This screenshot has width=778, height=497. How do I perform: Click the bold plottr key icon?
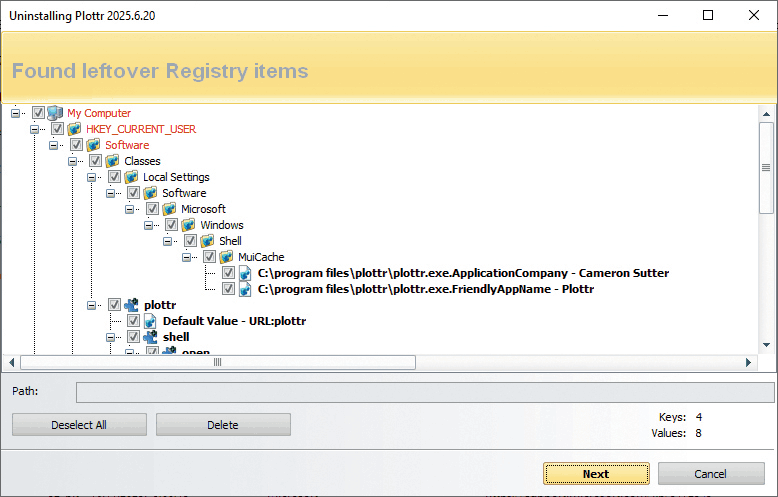click(x=131, y=305)
